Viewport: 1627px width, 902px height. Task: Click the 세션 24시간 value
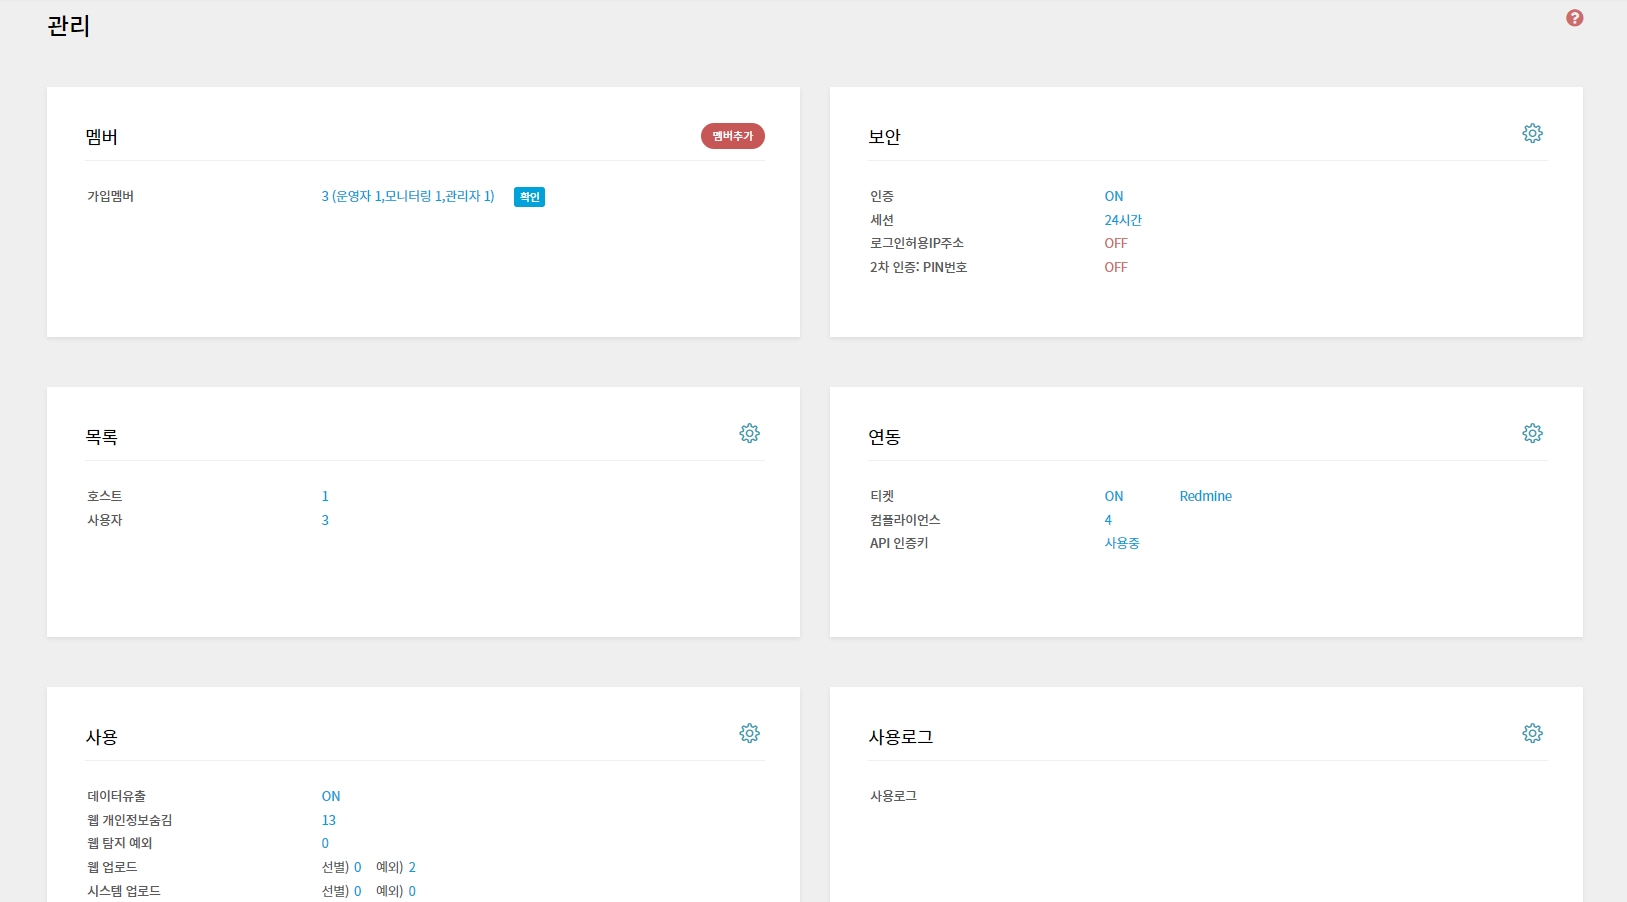click(1122, 220)
